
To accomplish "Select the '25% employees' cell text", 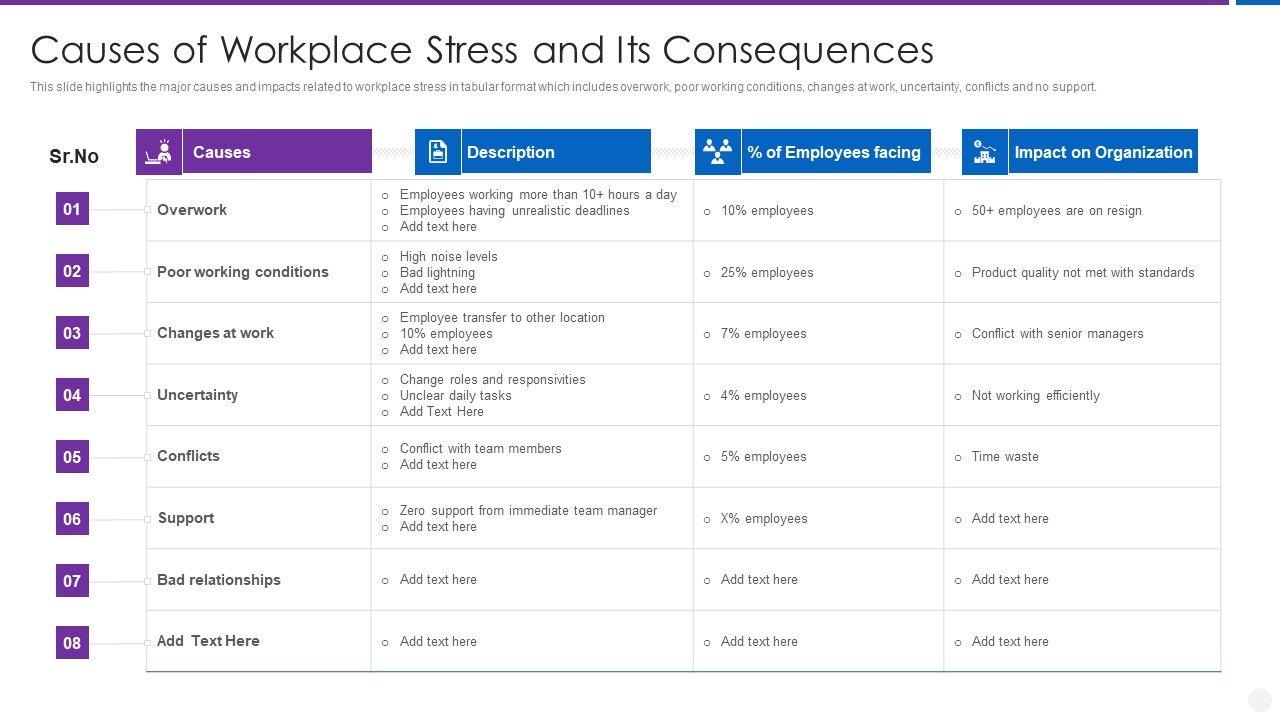I will coord(767,273).
